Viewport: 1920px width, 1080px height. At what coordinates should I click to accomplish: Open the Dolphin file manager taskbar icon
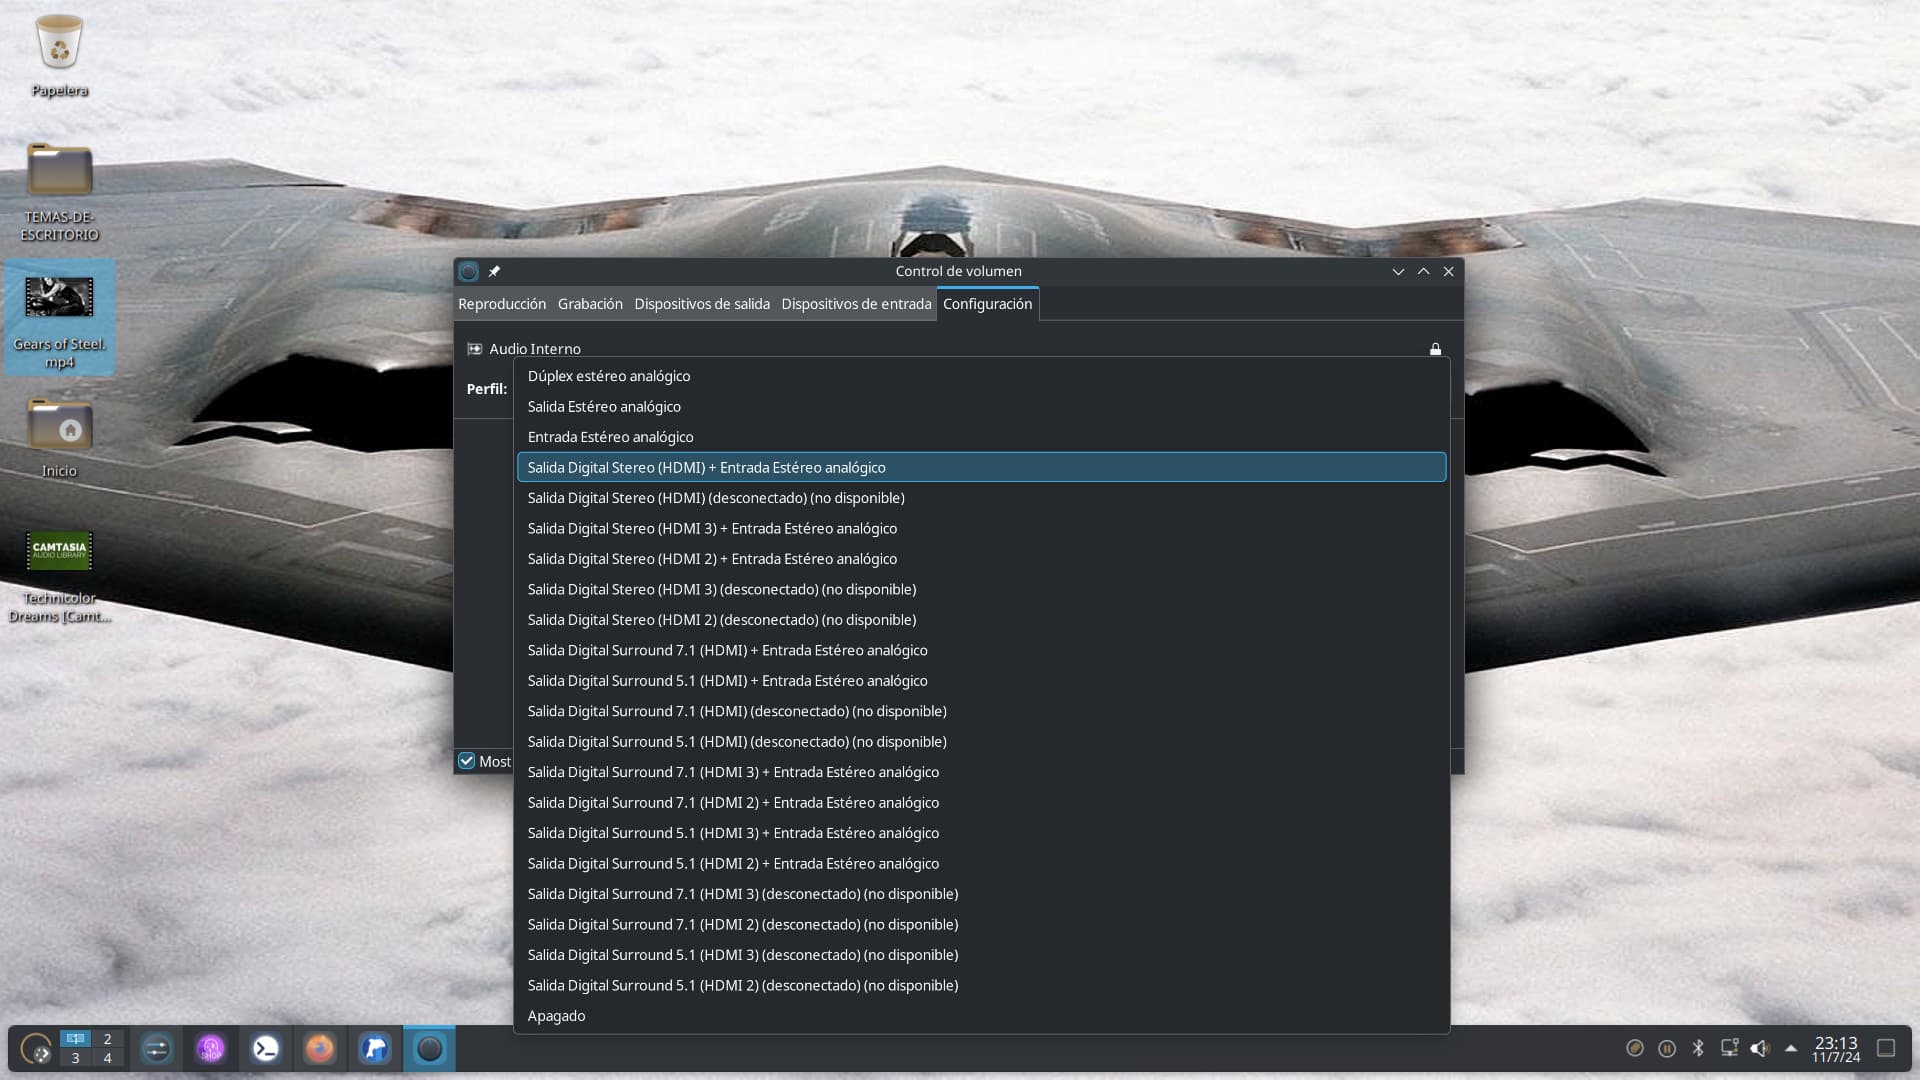coord(375,1048)
